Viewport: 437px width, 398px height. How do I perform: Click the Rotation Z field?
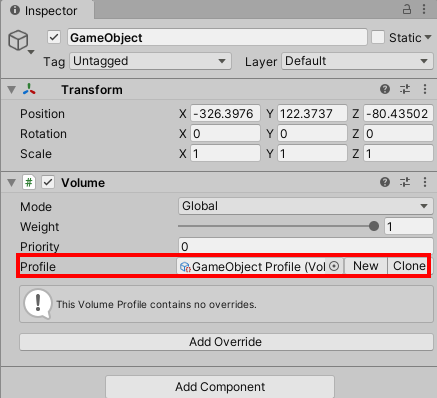[398, 134]
